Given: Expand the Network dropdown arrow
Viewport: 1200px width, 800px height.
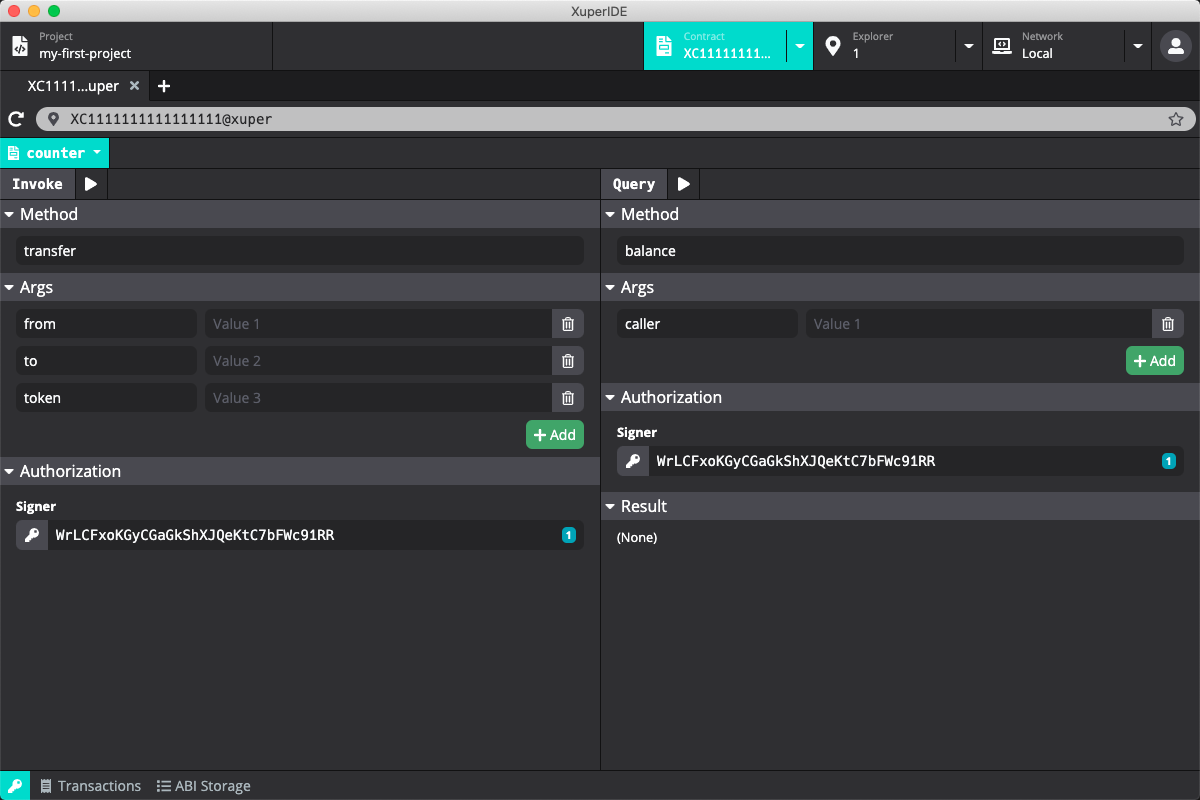Looking at the screenshot, I should (1137, 46).
